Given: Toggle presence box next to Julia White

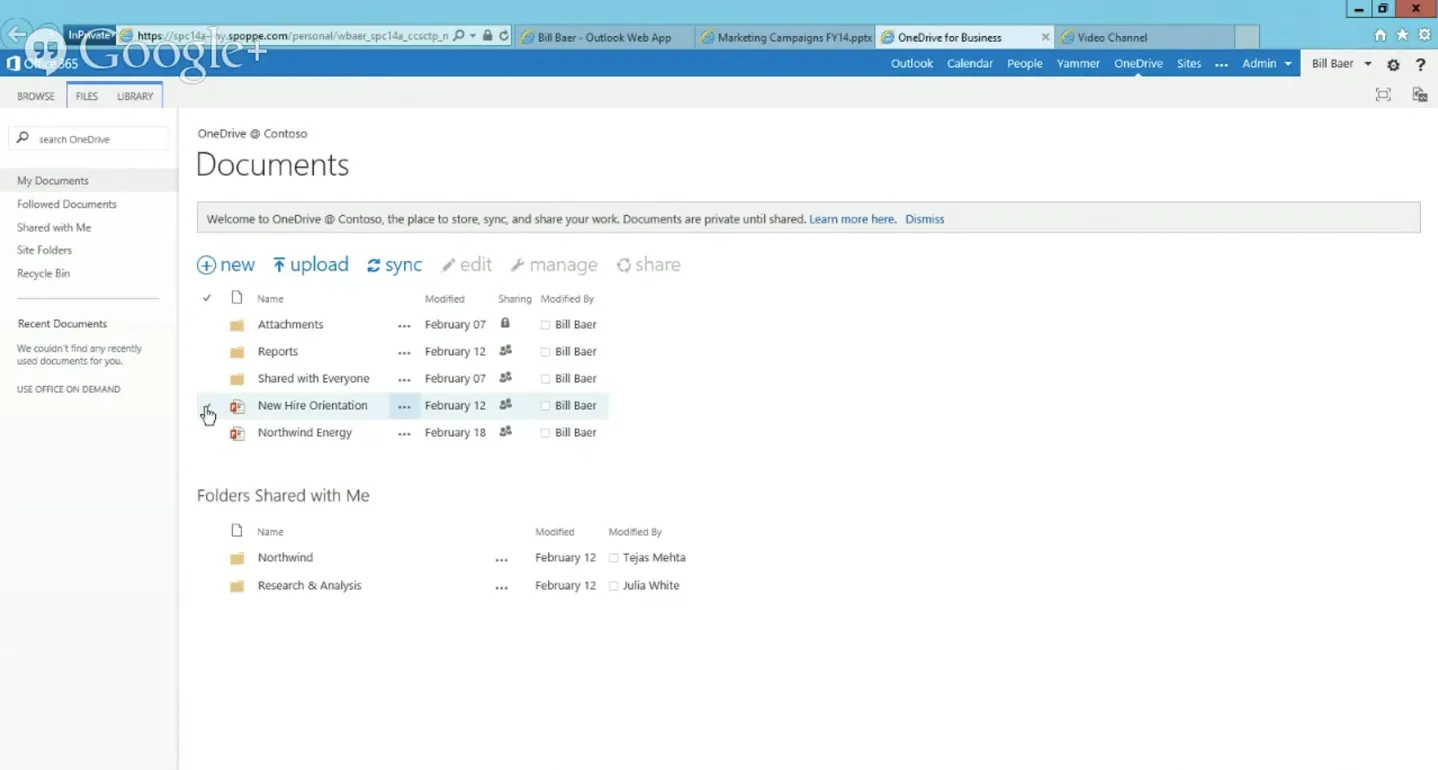Looking at the screenshot, I should coord(613,586).
